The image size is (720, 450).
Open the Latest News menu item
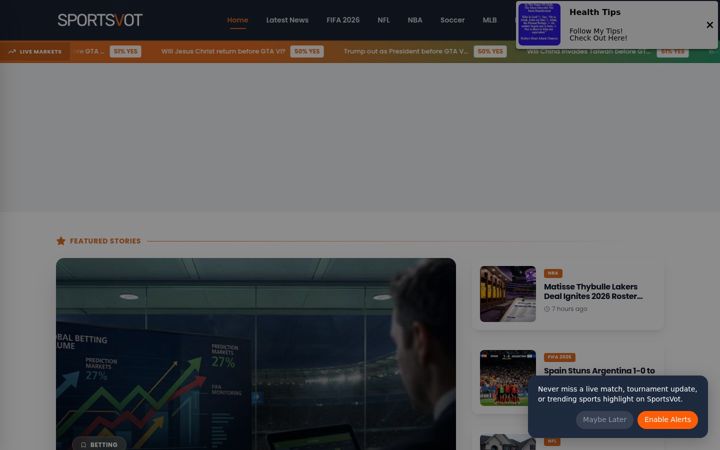[287, 20]
